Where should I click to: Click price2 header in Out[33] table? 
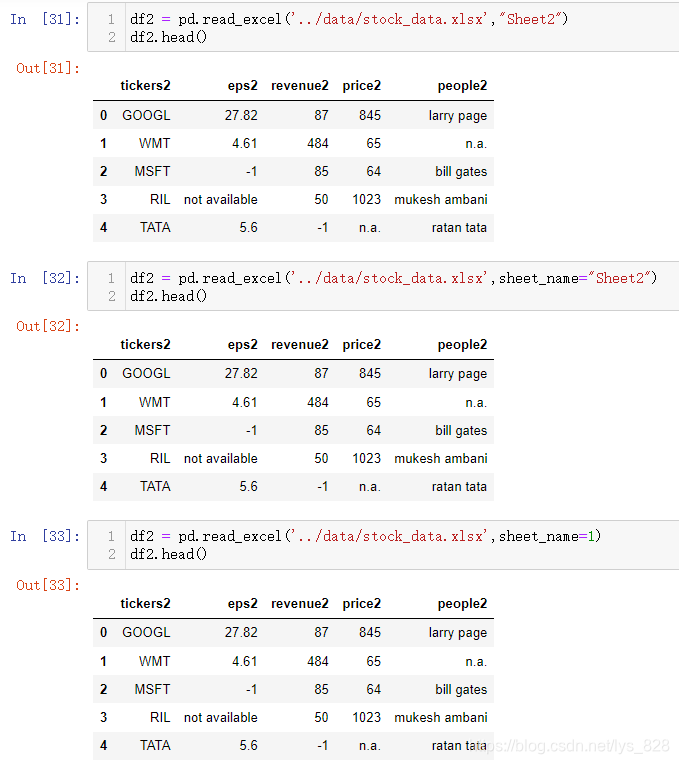click(x=361, y=603)
